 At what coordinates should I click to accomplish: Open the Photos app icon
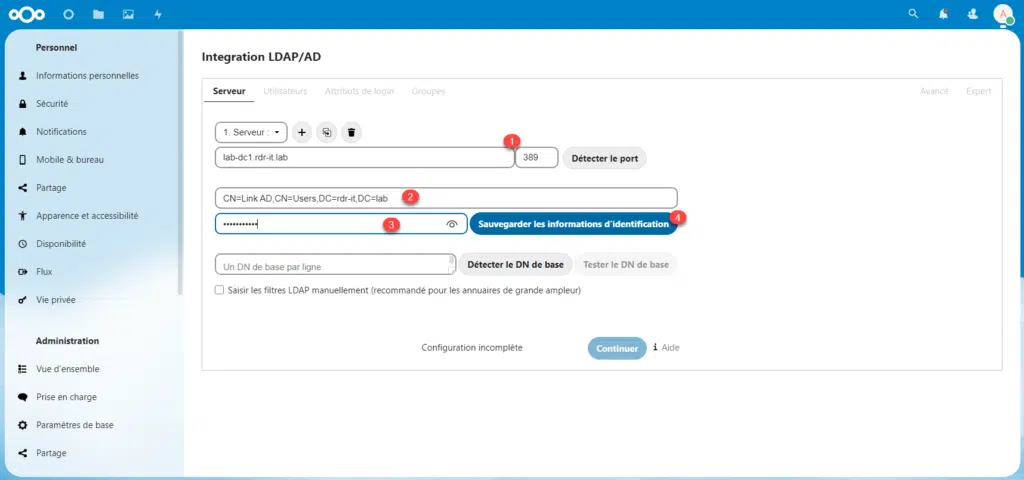click(x=129, y=14)
